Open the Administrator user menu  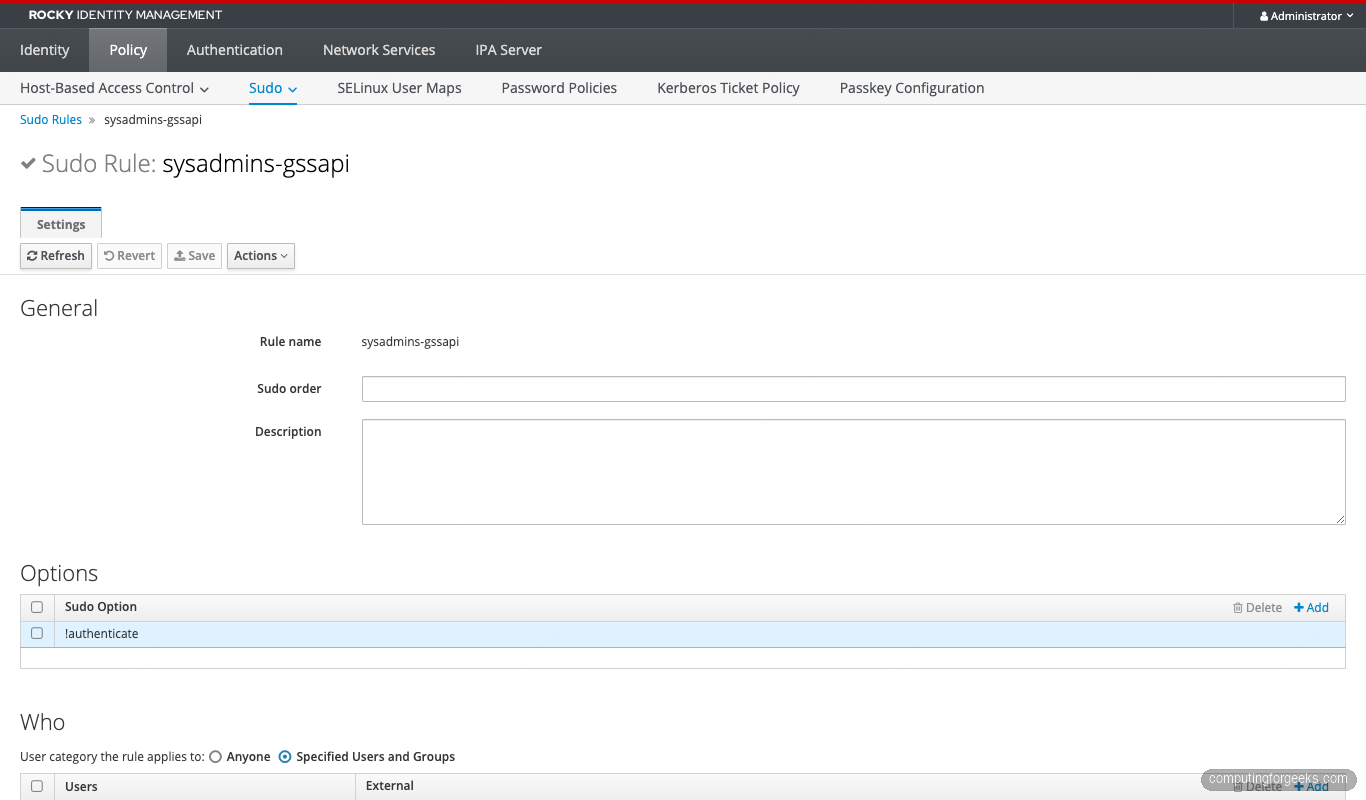click(x=1306, y=16)
